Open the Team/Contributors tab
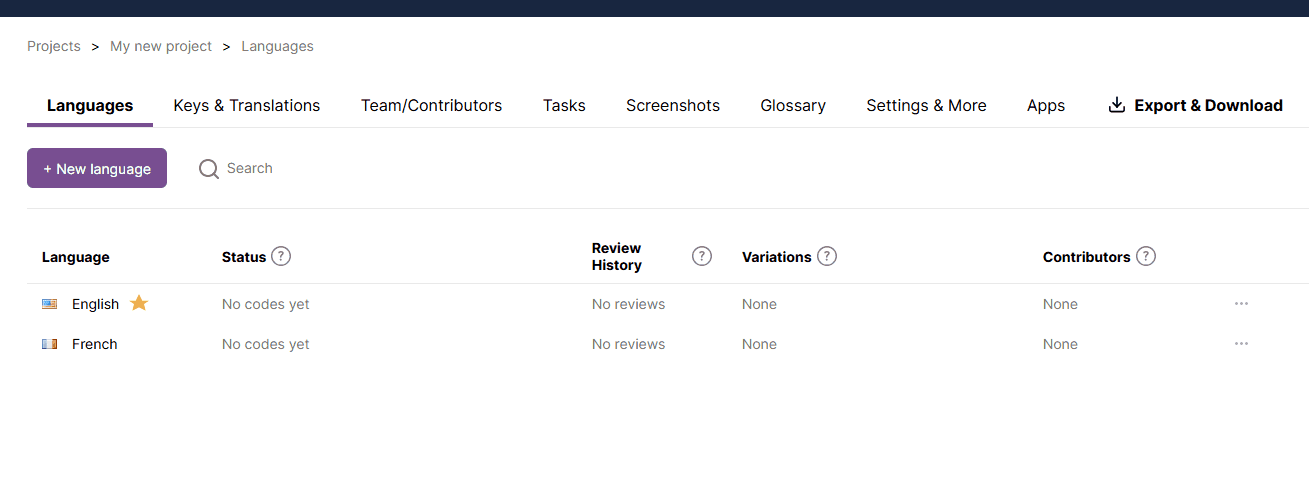Viewport: 1309px width, 477px height. coord(431,106)
